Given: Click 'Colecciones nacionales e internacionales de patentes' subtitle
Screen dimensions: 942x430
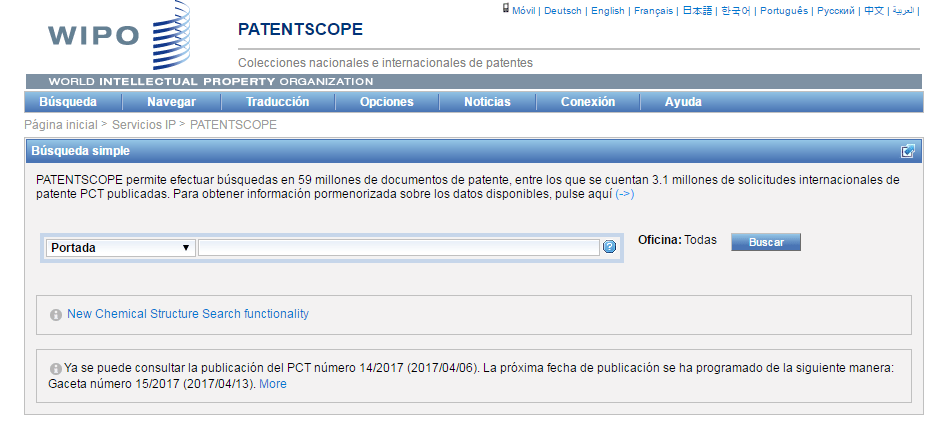Looking at the screenshot, I should [385, 62].
